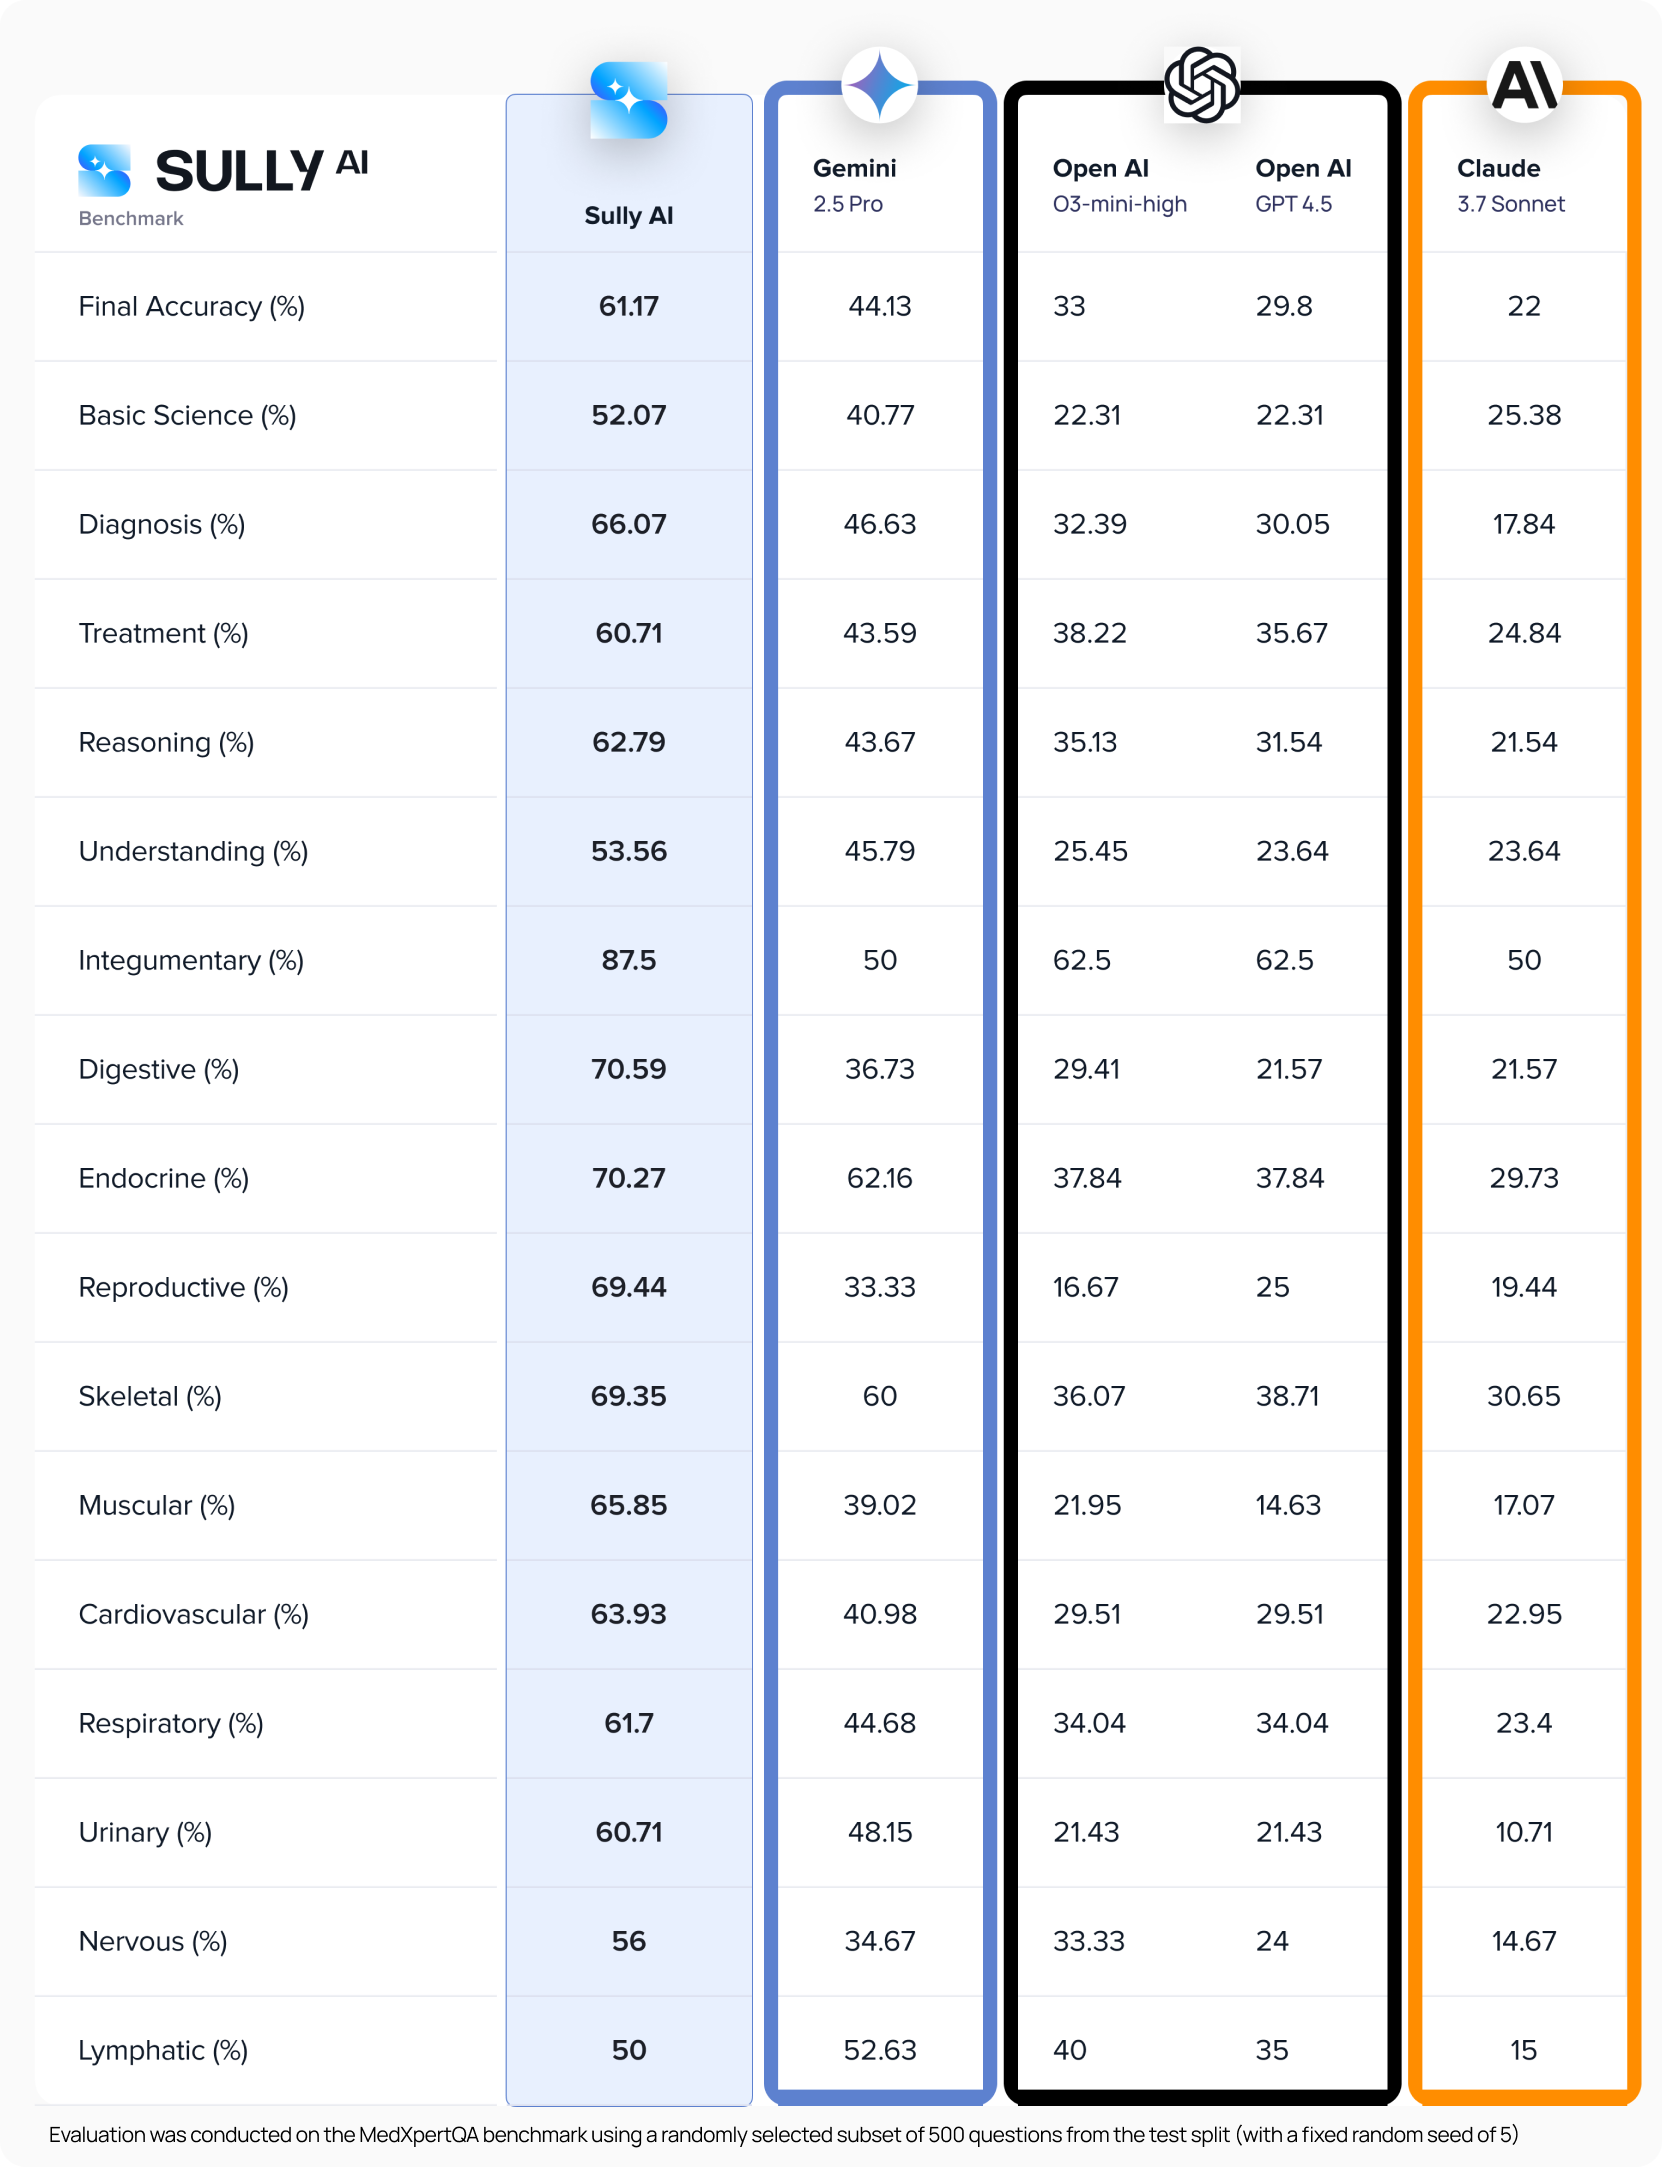This screenshot has width=1662, height=2167.
Task: Select the Claude 3.7 Sonnet column header
Action: (1510, 185)
